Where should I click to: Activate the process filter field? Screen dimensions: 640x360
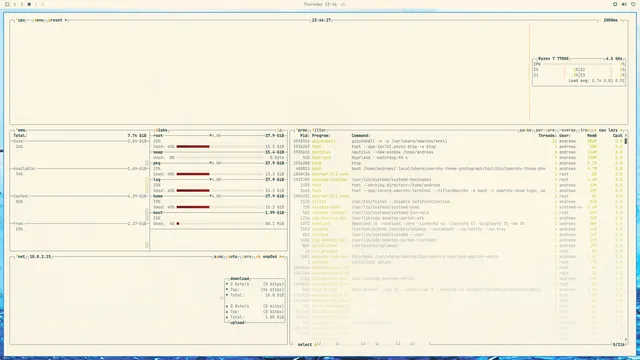tap(319, 130)
